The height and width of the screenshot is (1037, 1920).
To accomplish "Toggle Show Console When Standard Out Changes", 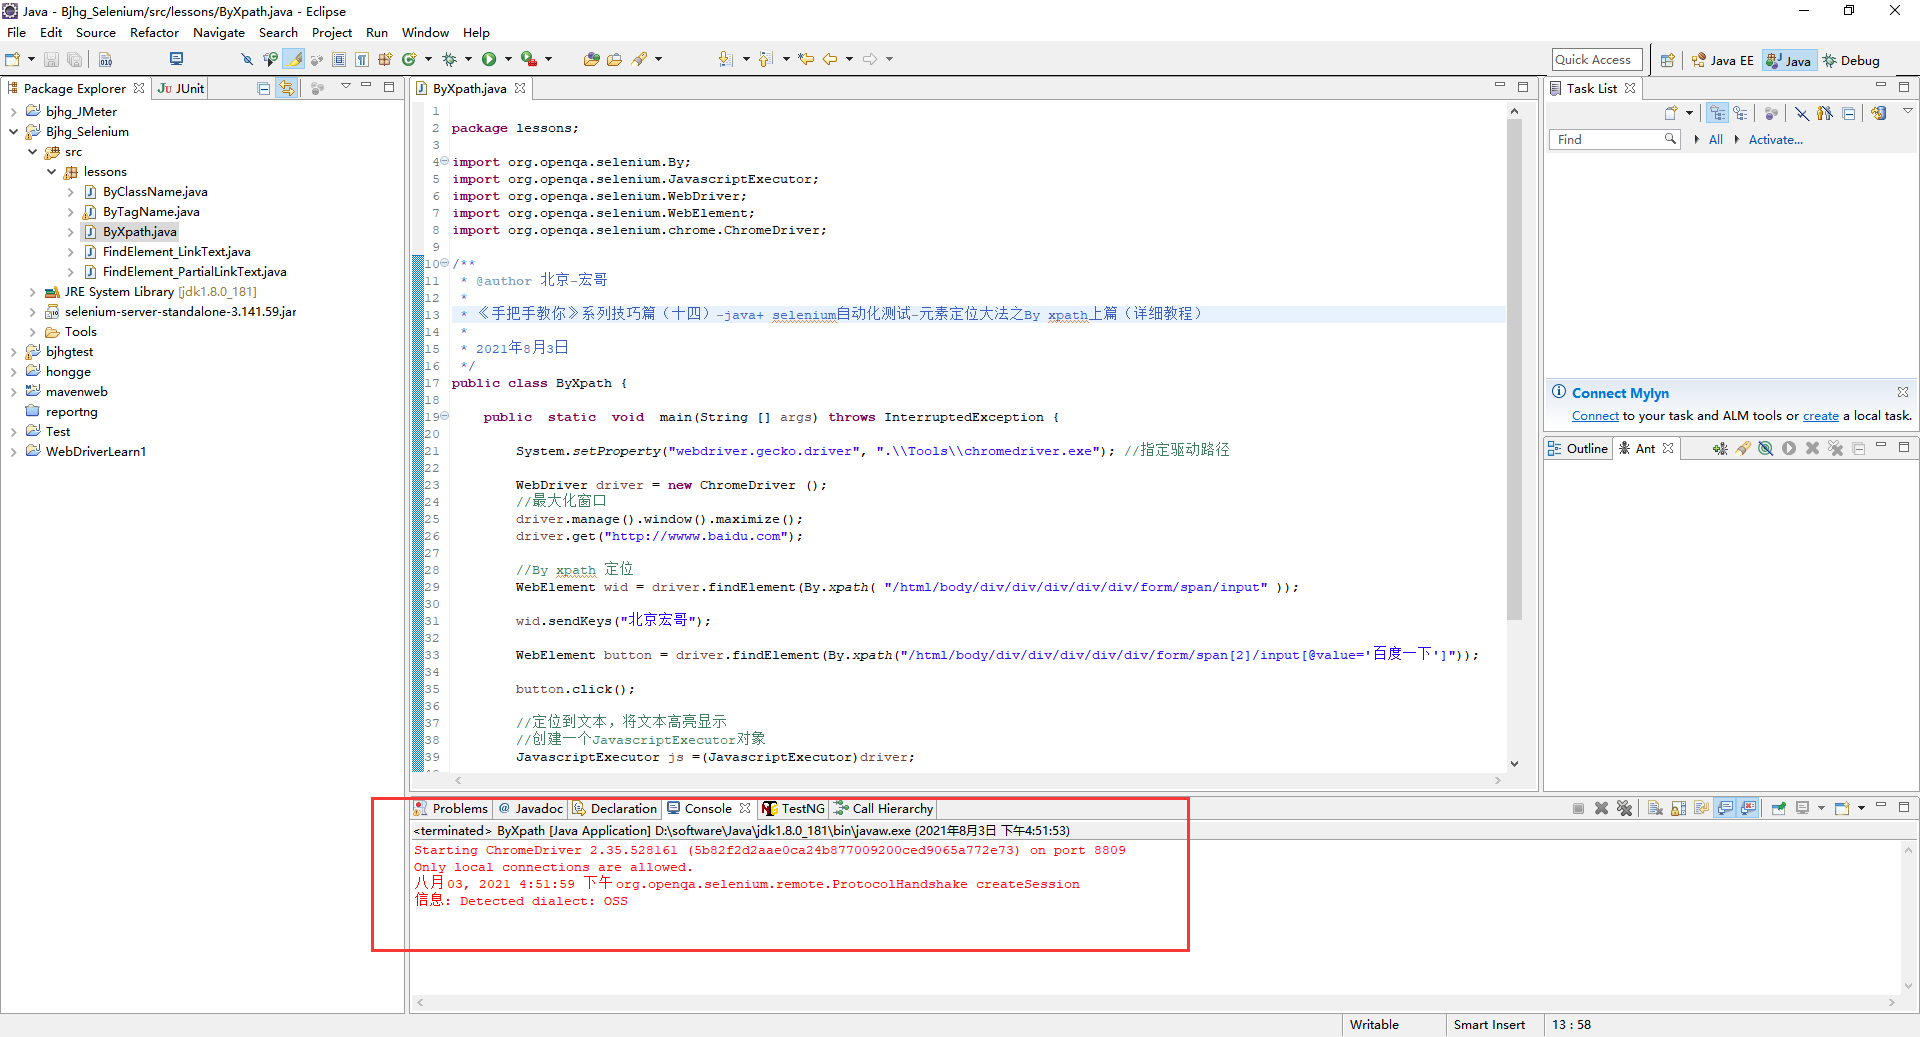I will (x=1725, y=808).
